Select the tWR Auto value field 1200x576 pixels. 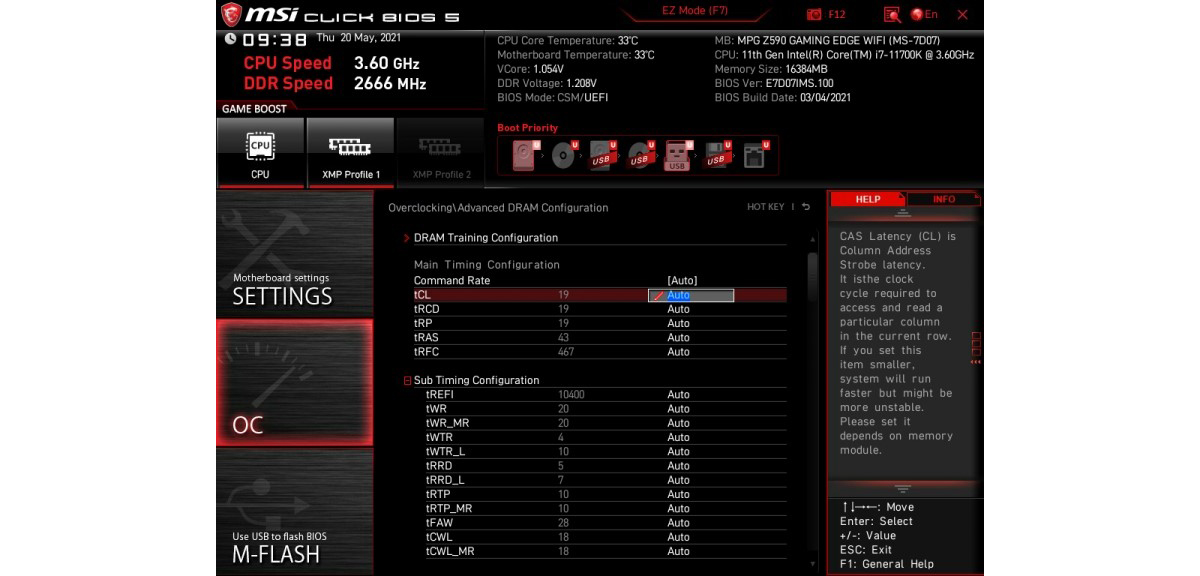click(679, 409)
